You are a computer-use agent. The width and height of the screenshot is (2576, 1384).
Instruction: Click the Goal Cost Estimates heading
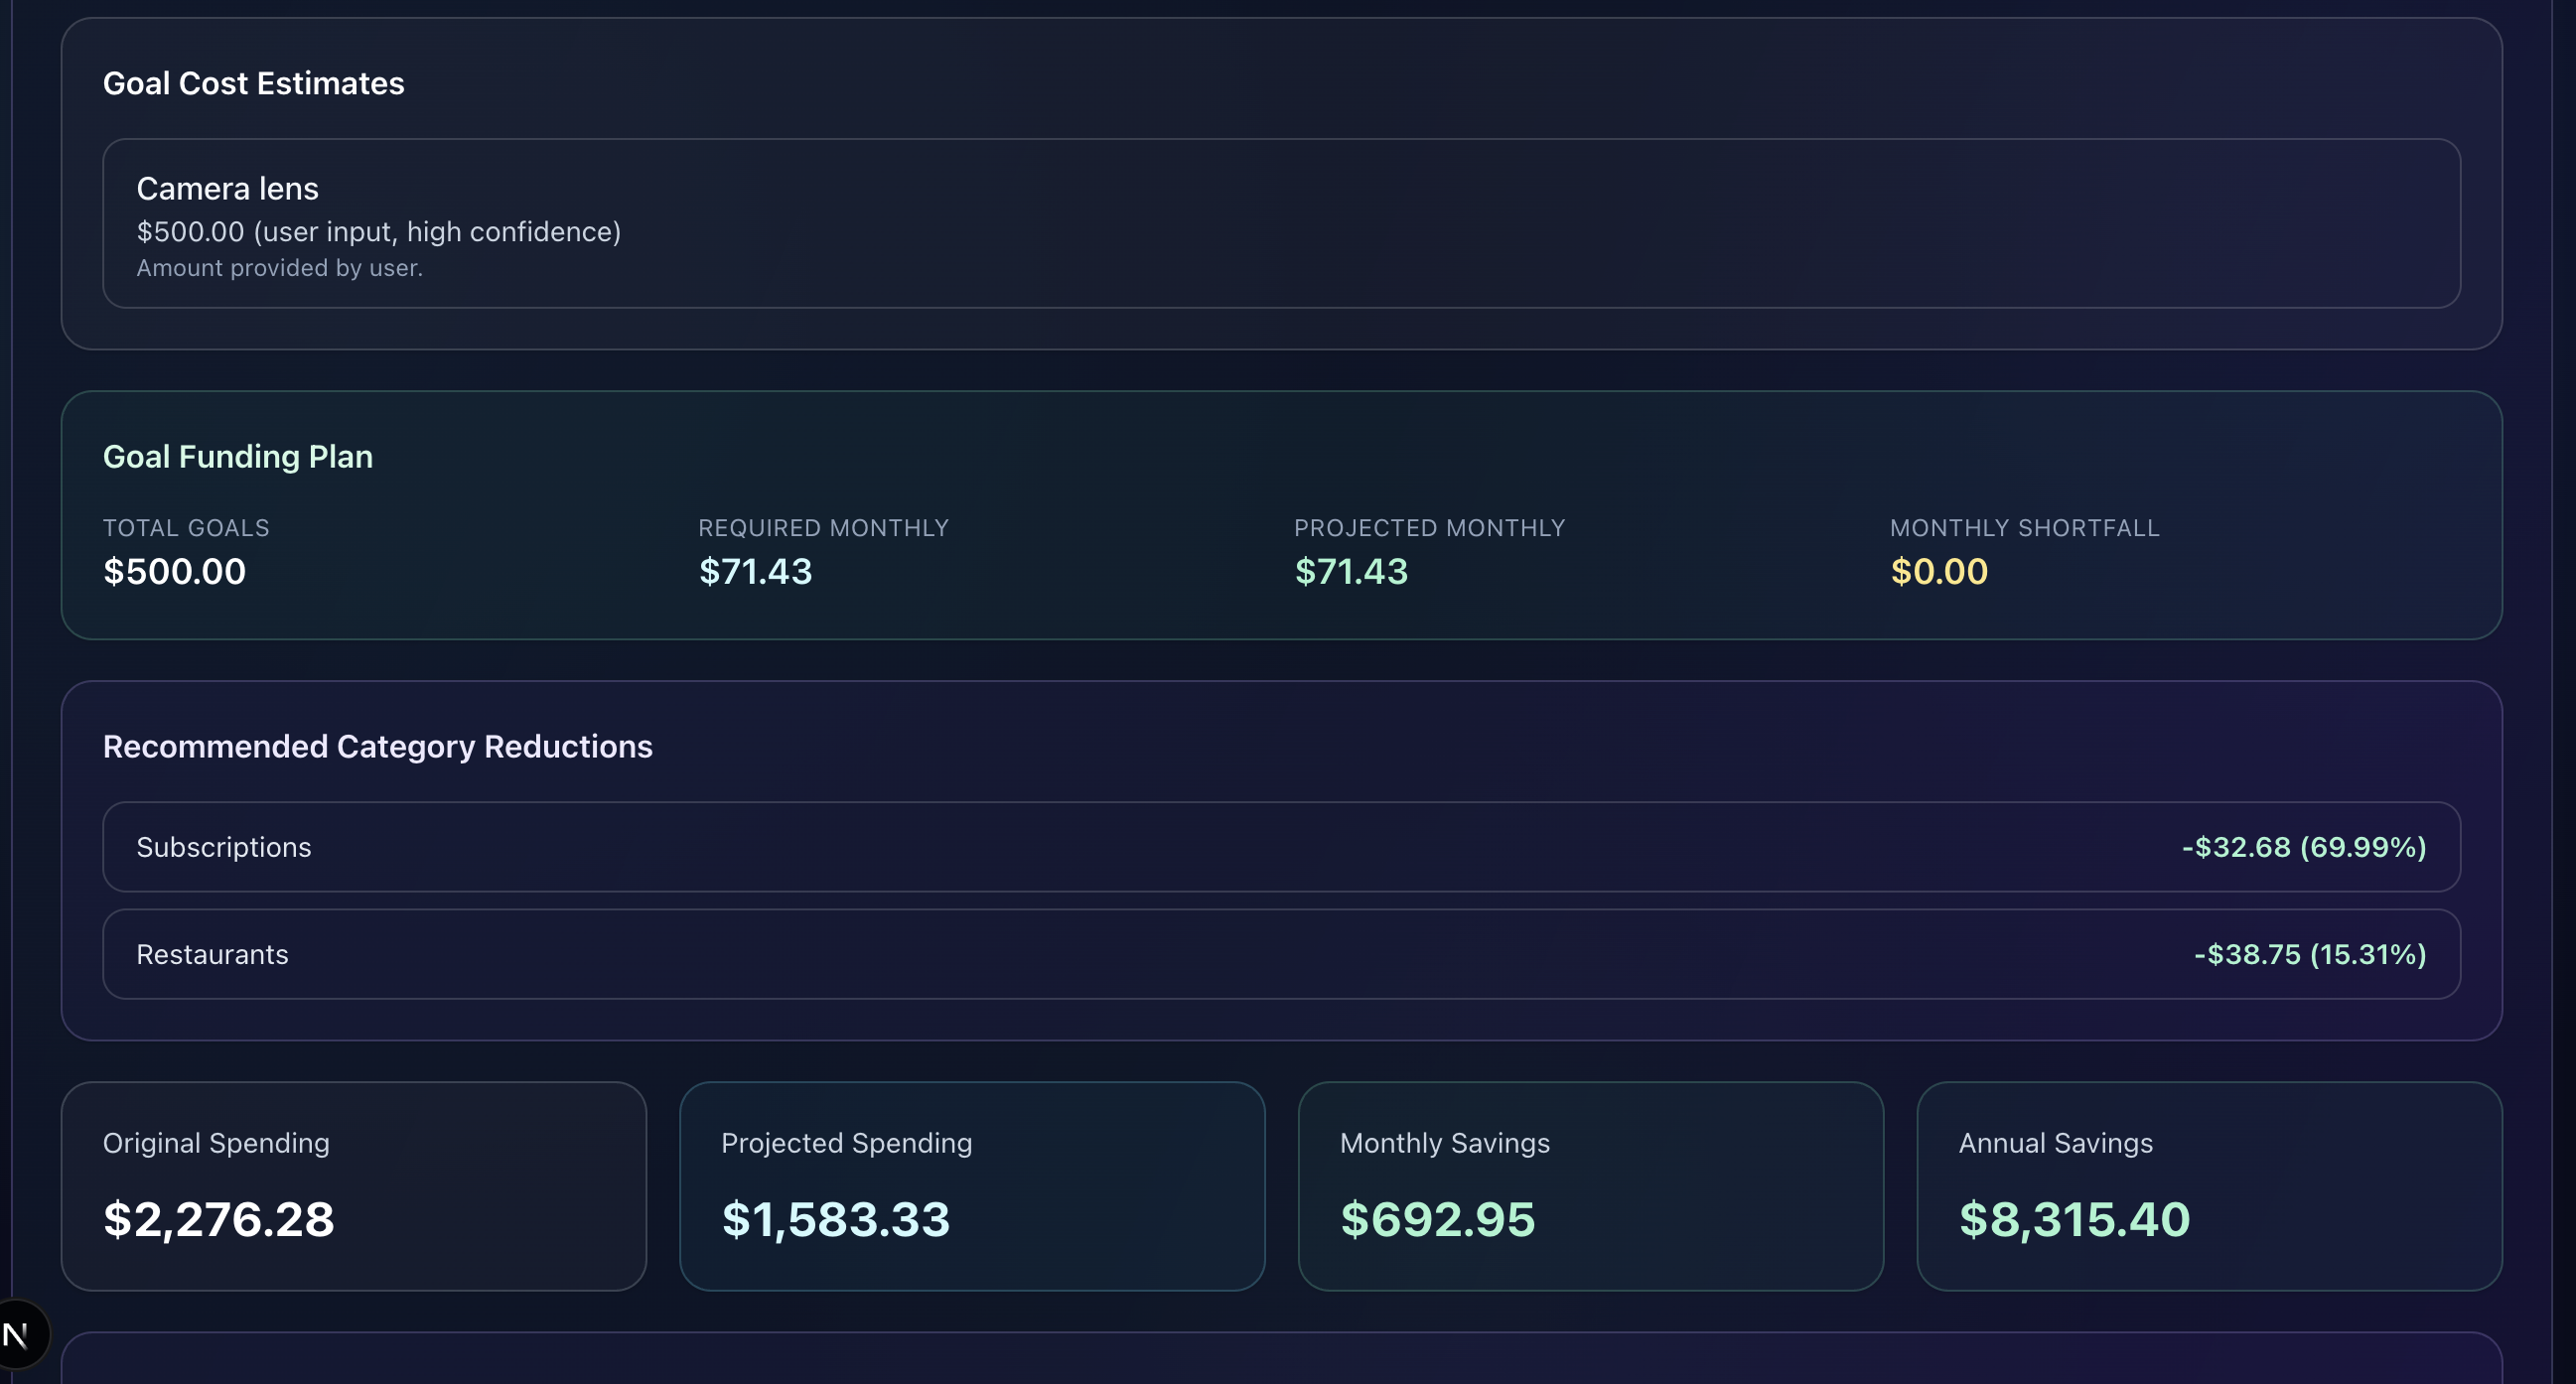(x=253, y=83)
